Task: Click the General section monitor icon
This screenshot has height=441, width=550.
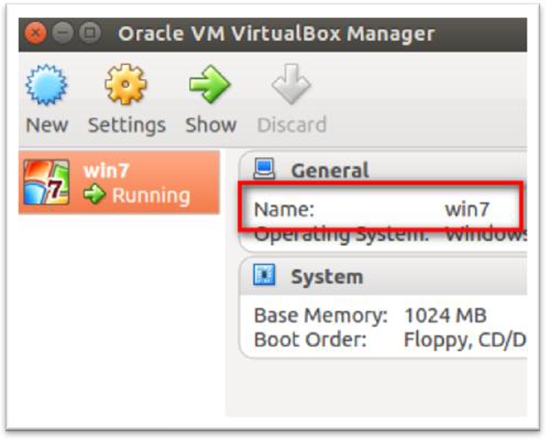Action: 264,169
